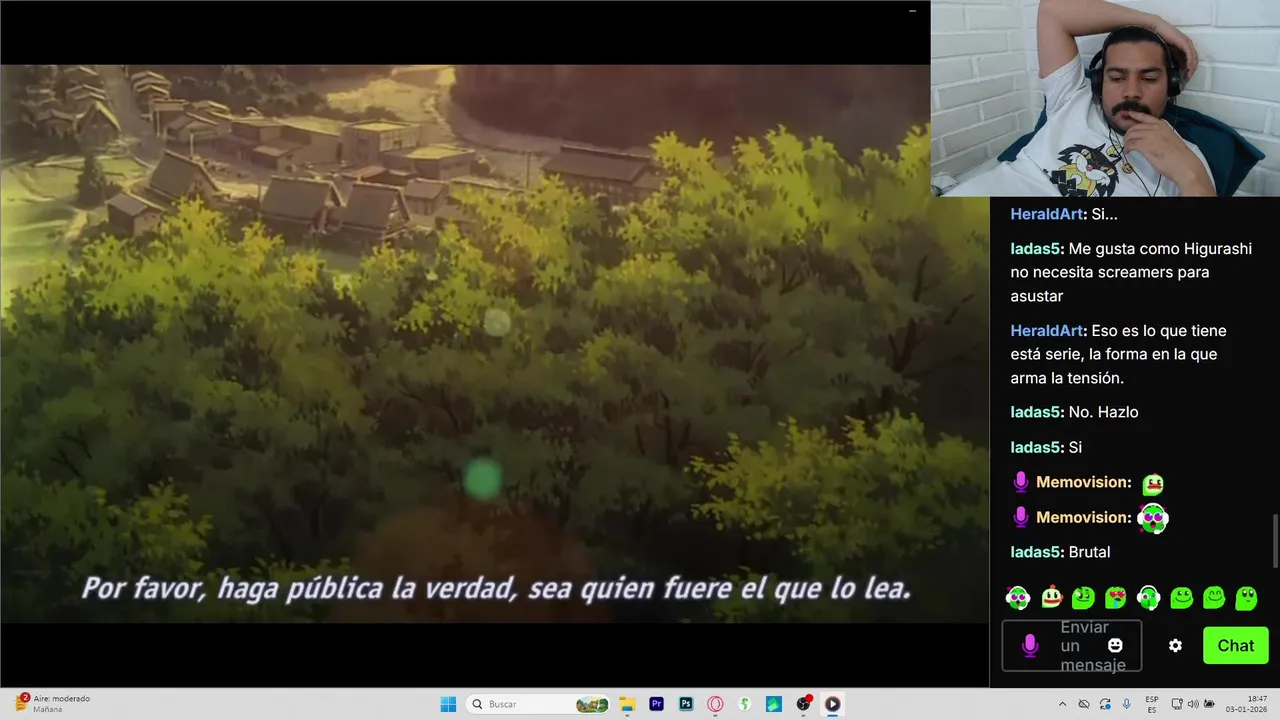This screenshot has width=1280, height=720.
Task: Click the chat scrollbar thumb
Action: coord(1274,541)
